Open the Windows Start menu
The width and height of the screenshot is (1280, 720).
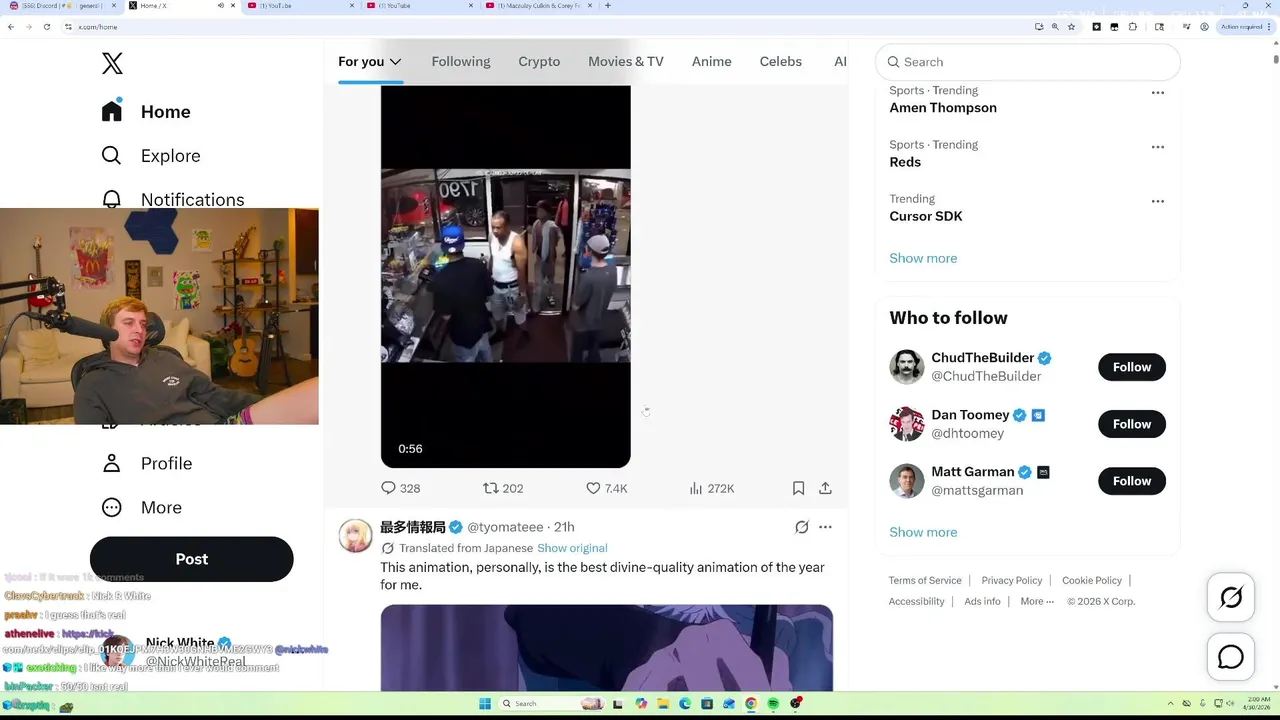click(x=485, y=704)
